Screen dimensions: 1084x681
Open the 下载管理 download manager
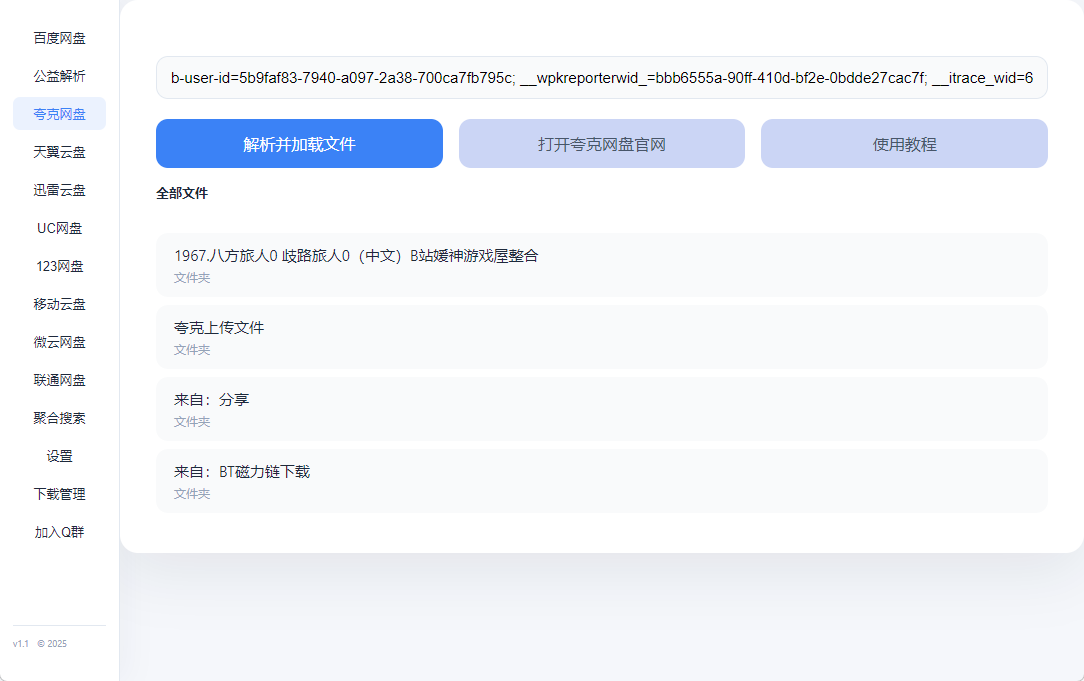(x=59, y=494)
